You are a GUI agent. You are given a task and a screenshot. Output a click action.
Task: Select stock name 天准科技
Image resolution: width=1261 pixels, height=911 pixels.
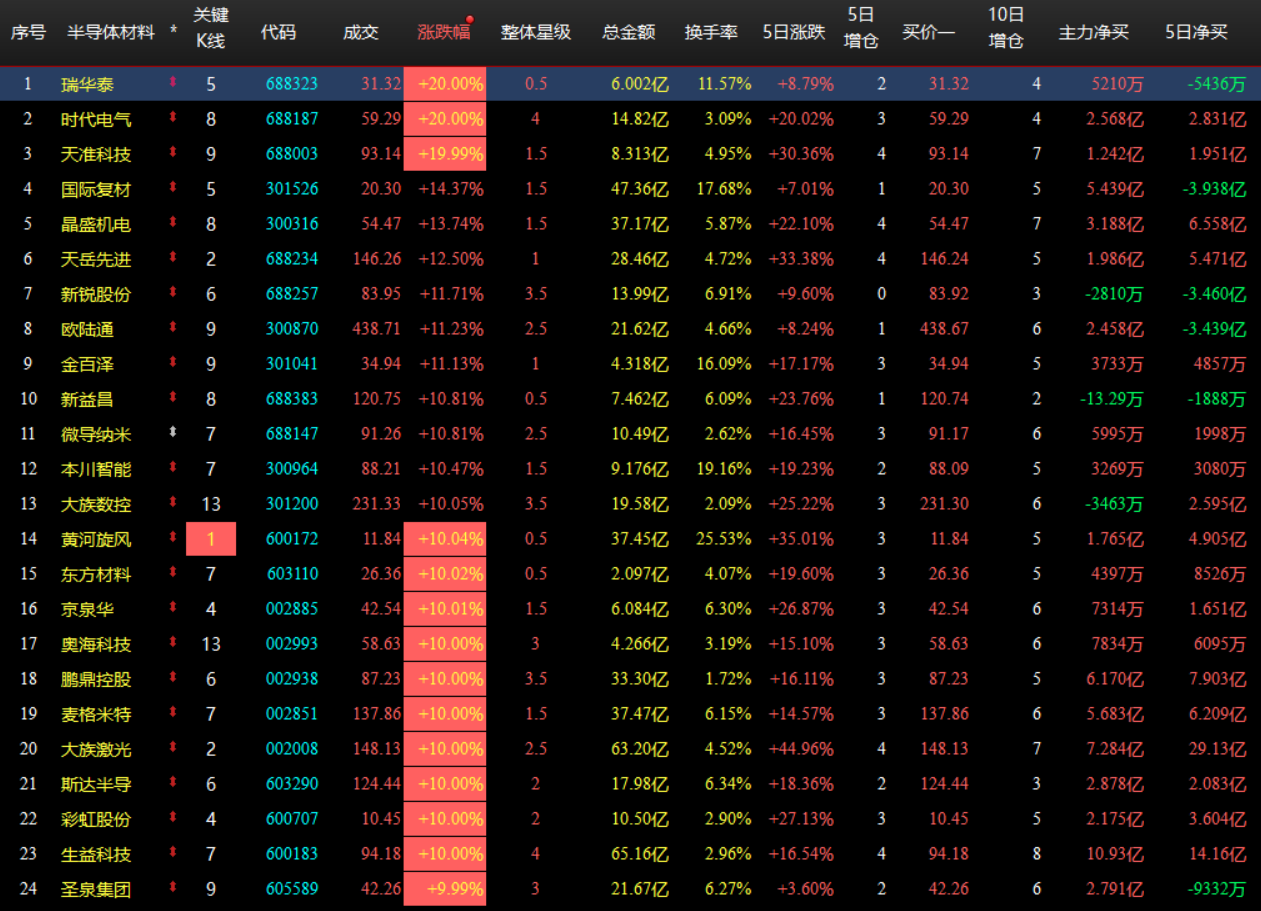(x=96, y=154)
